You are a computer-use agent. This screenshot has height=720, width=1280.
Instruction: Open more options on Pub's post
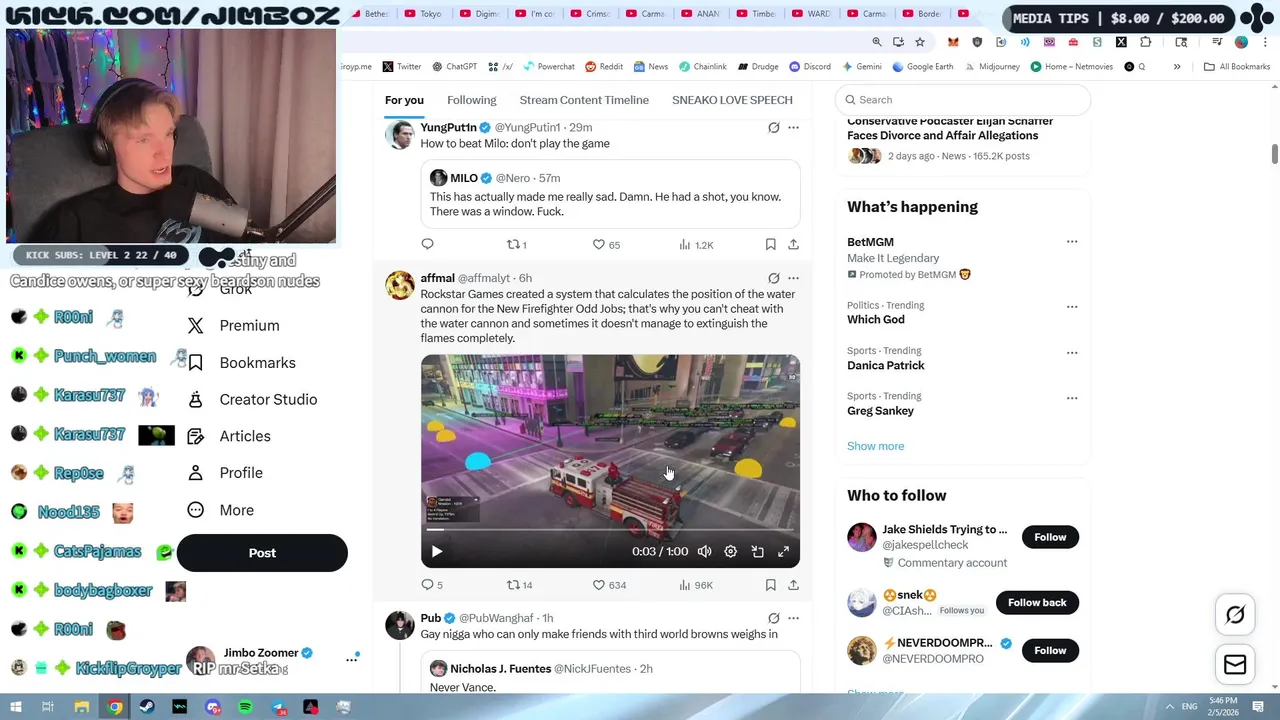pos(793,618)
